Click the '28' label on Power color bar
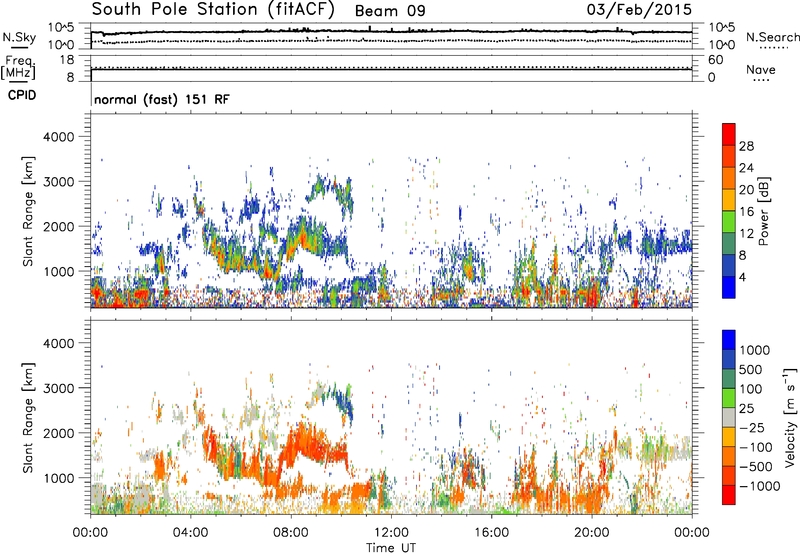The height and width of the screenshot is (554, 800). [746, 146]
